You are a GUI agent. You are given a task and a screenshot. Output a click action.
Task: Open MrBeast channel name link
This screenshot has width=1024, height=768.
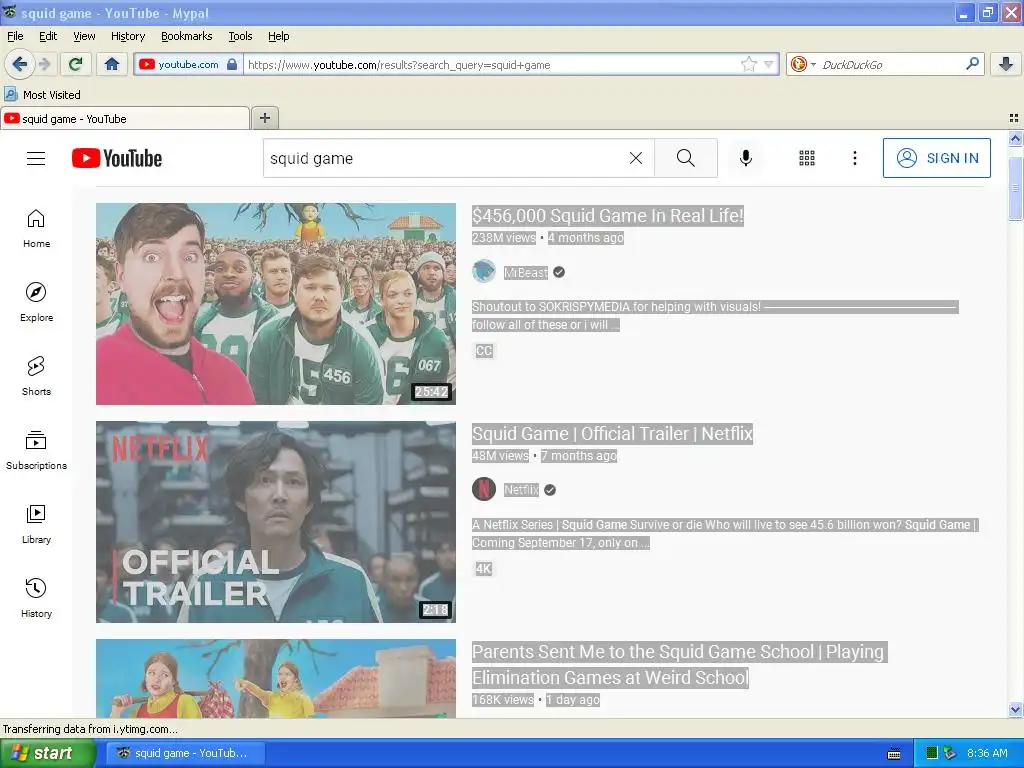pyautogui.click(x=526, y=272)
